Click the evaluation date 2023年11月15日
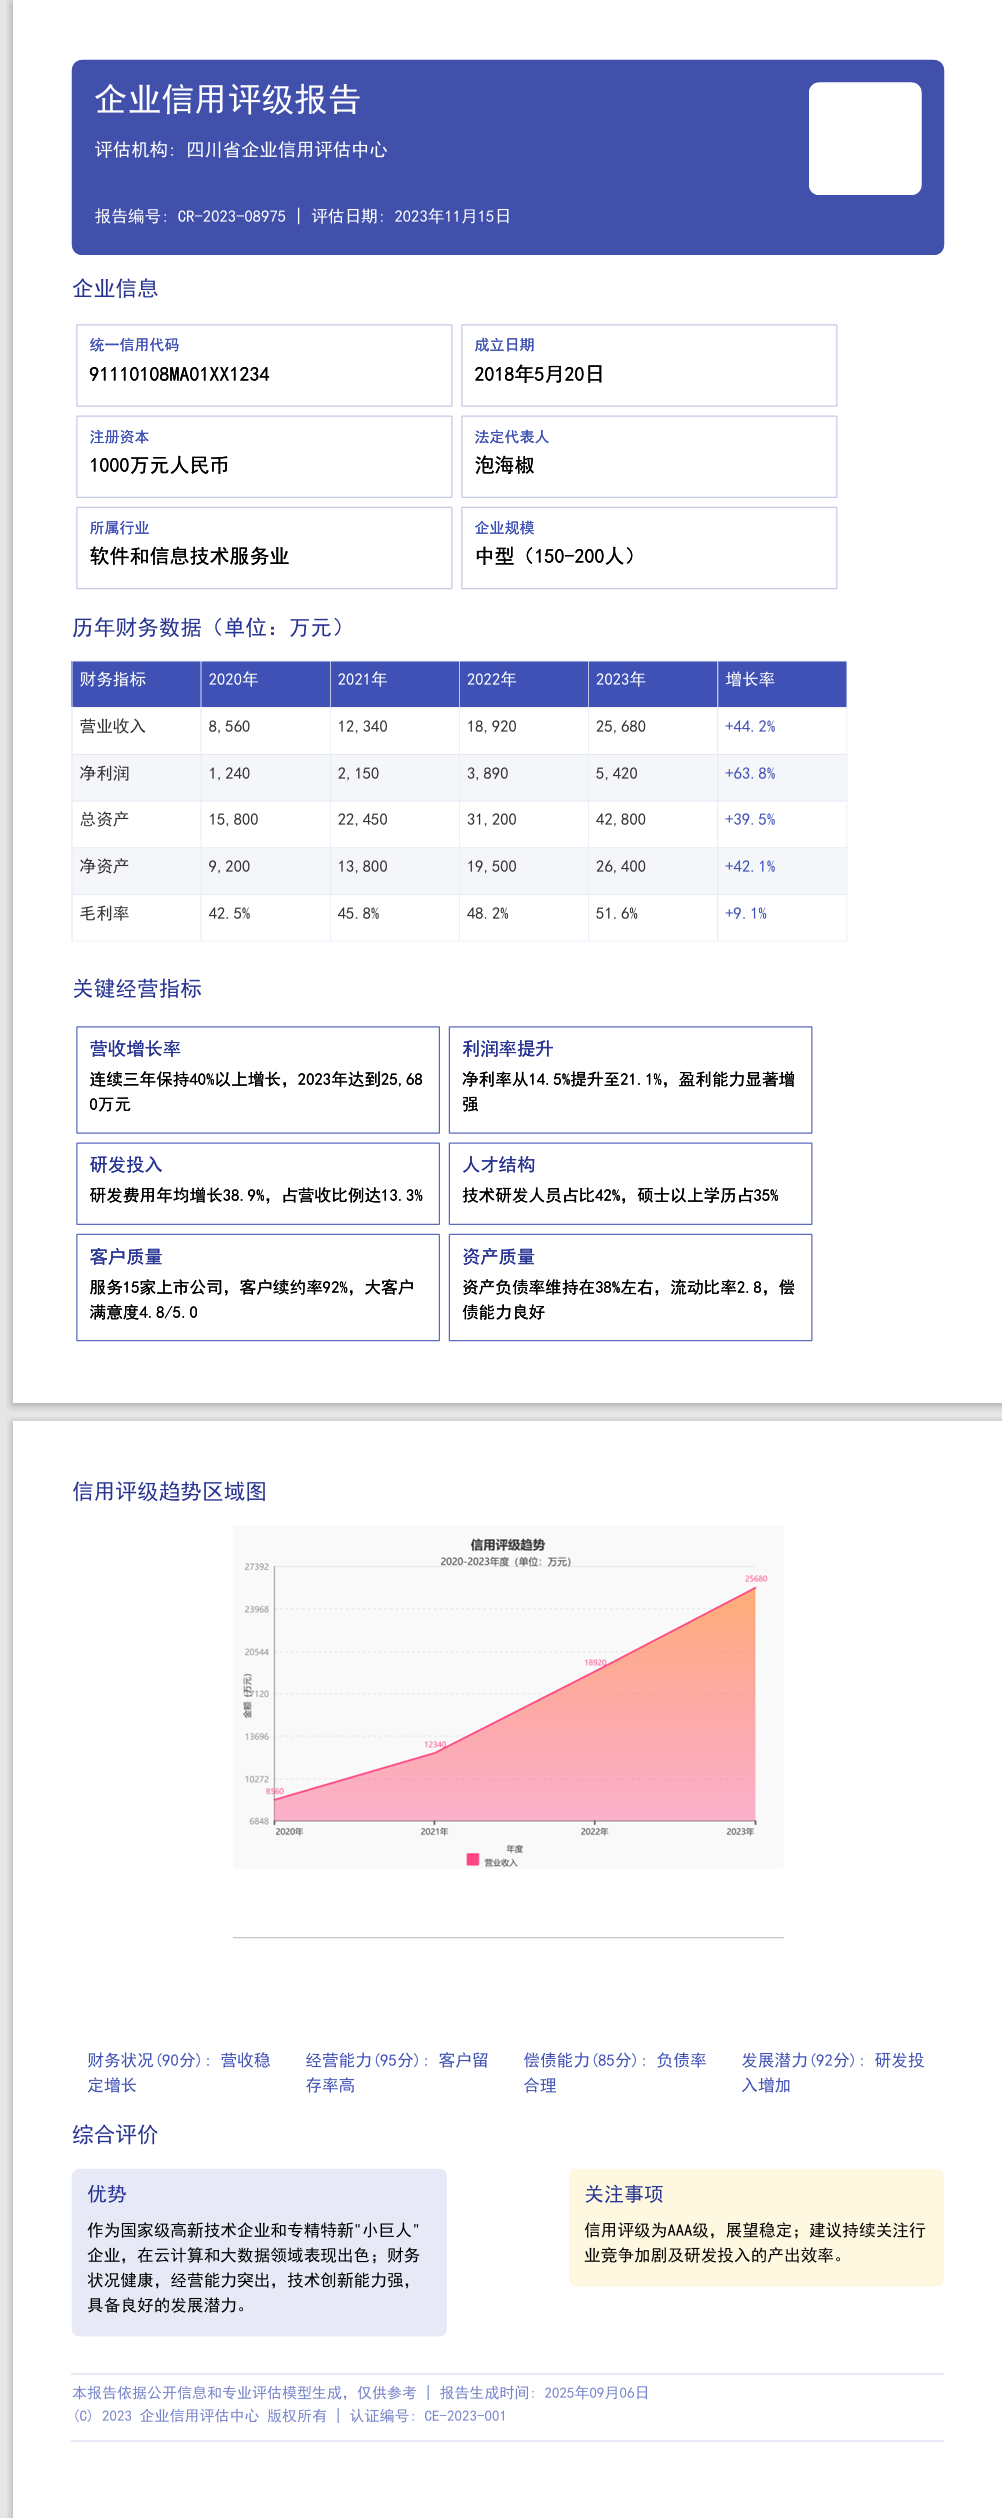 click(452, 216)
